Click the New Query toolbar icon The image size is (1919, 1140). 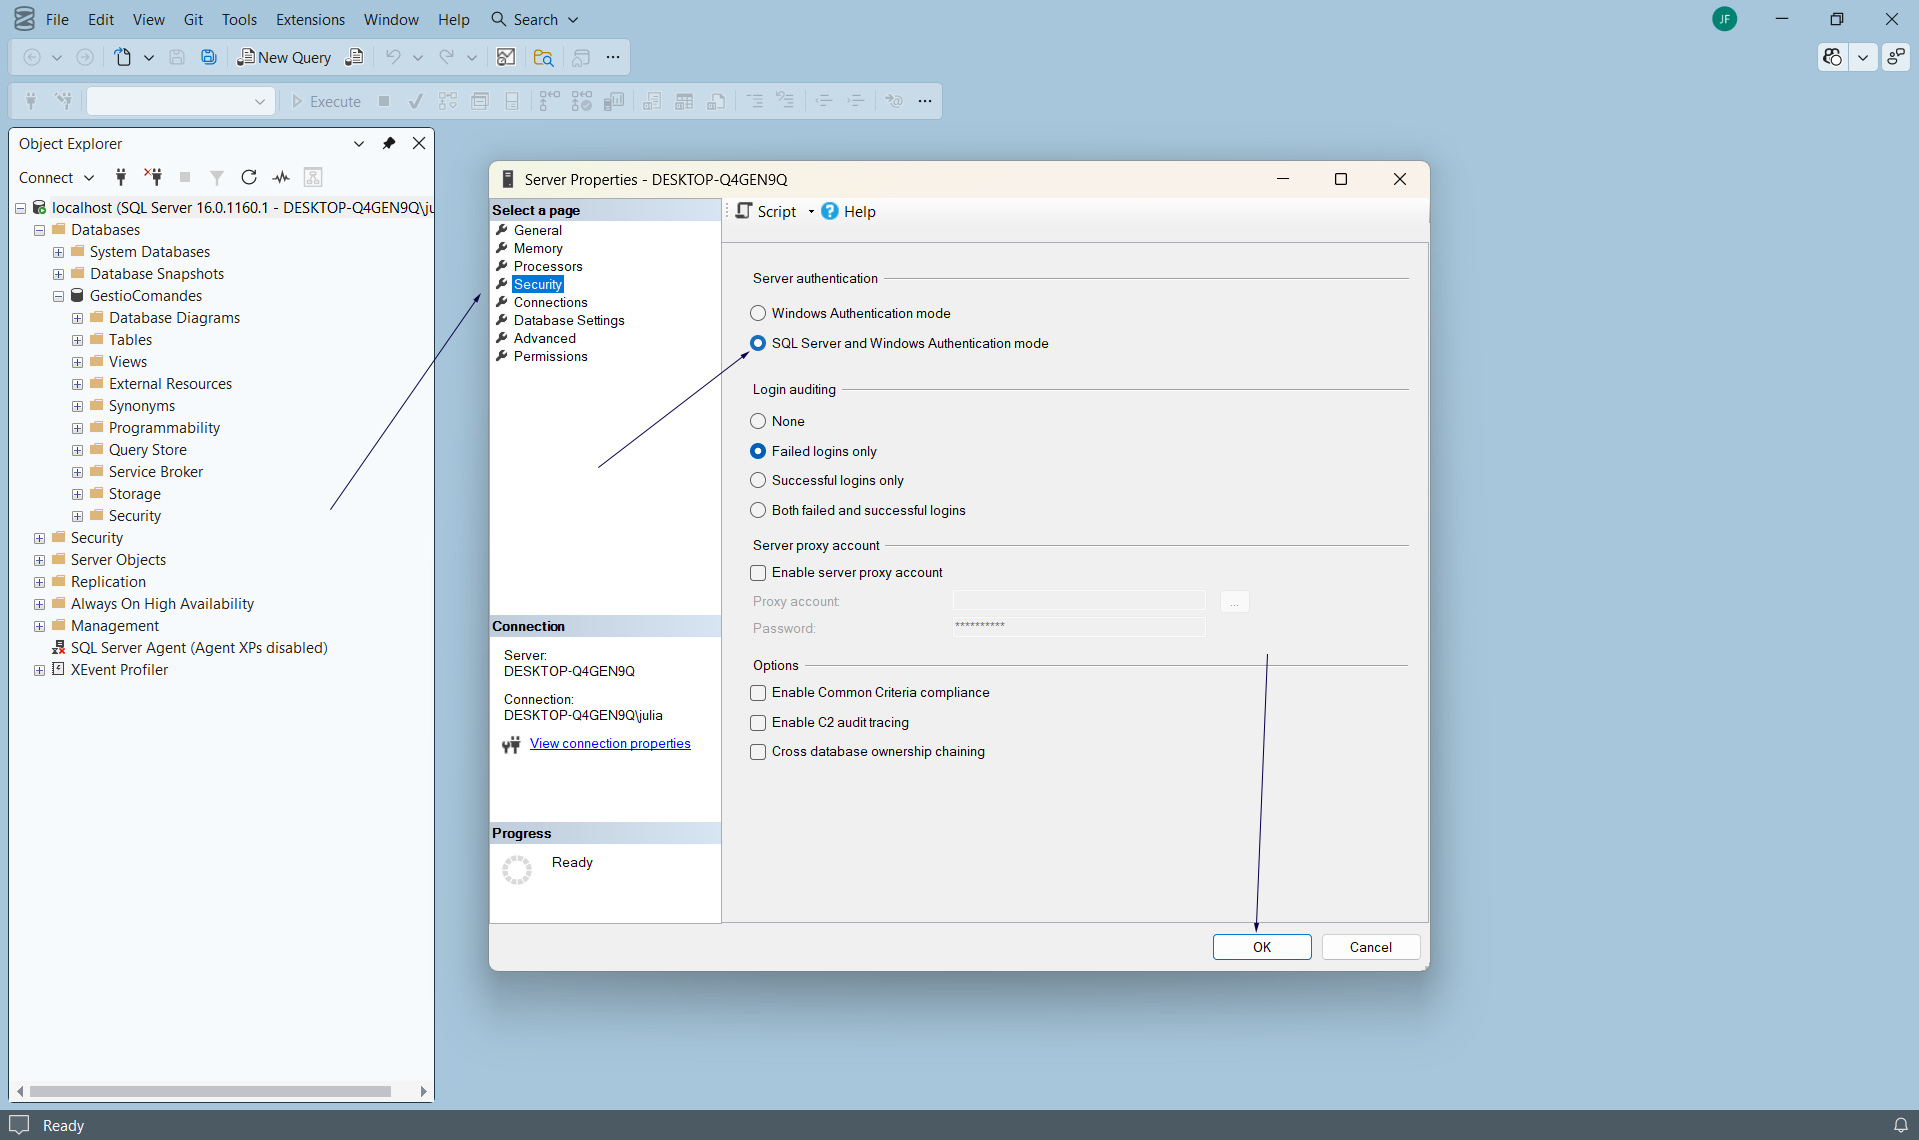point(284,57)
